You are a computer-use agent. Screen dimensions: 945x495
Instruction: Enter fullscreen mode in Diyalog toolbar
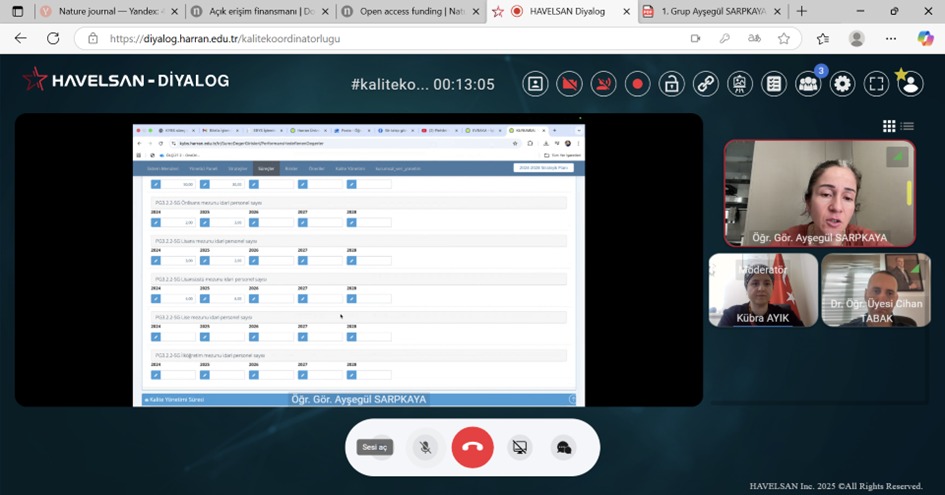tap(877, 84)
